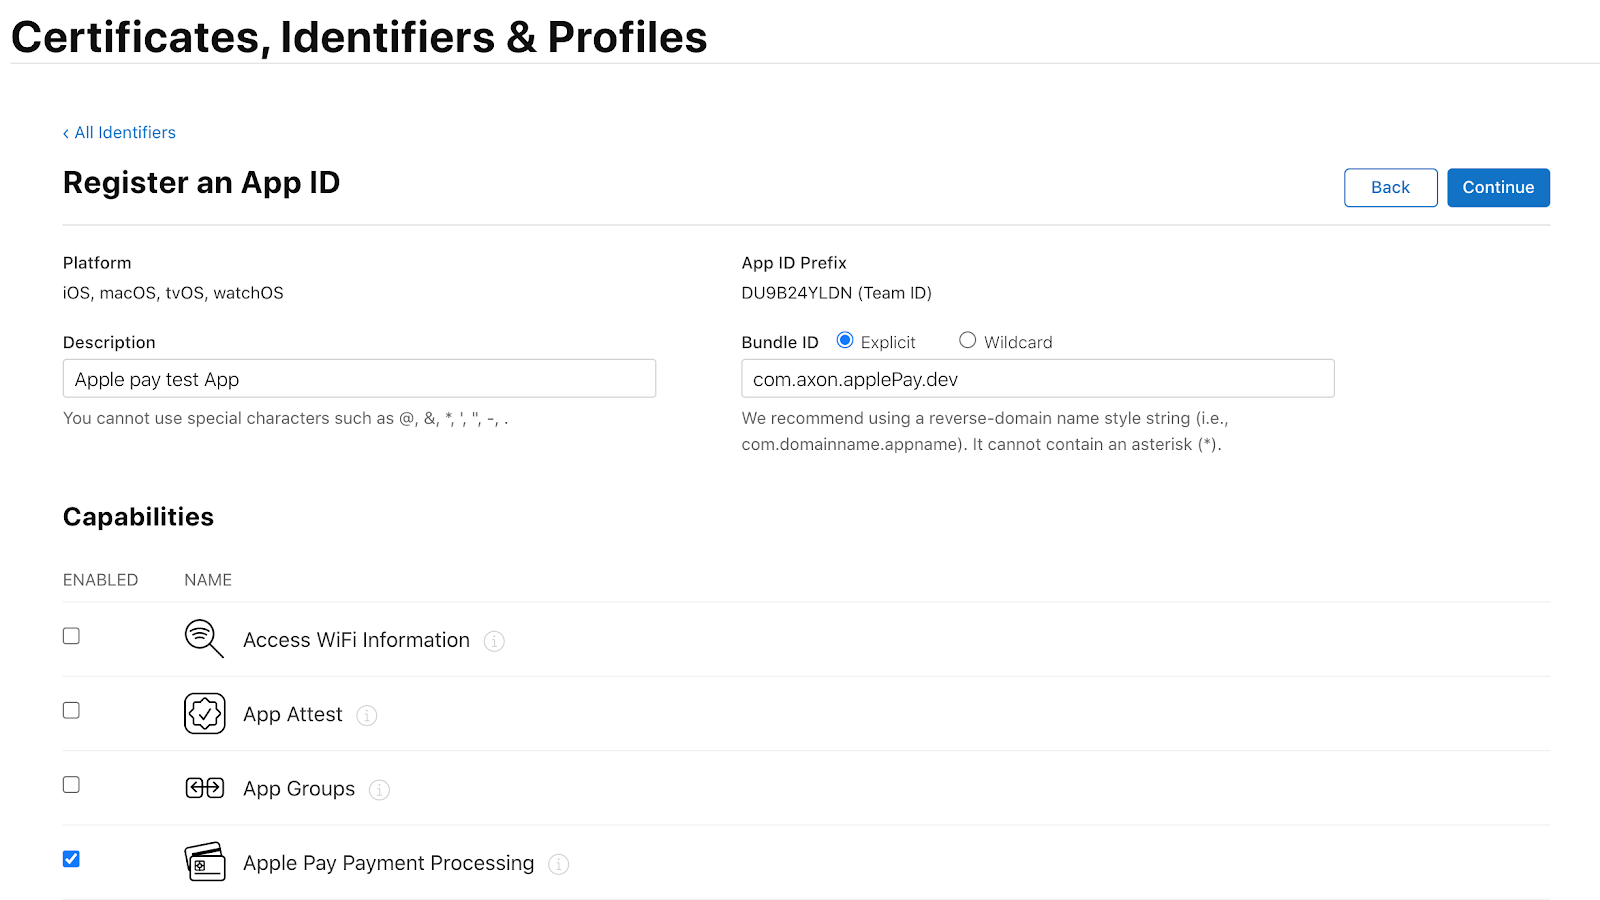Open info for Apple Pay Payment Processing
Viewport: 1600px width, 900px height.
tap(559, 864)
